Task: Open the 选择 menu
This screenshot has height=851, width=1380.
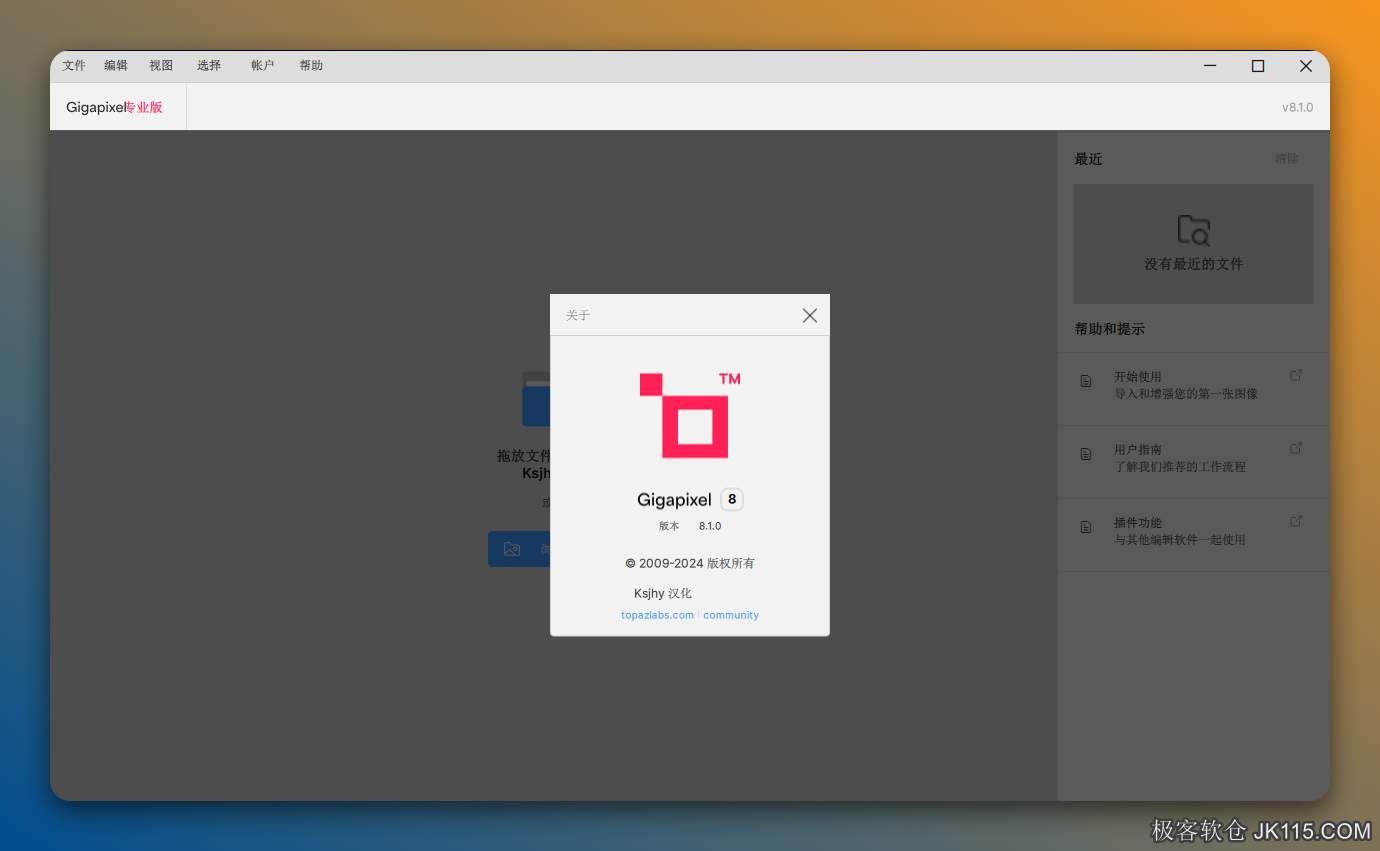Action: (209, 65)
